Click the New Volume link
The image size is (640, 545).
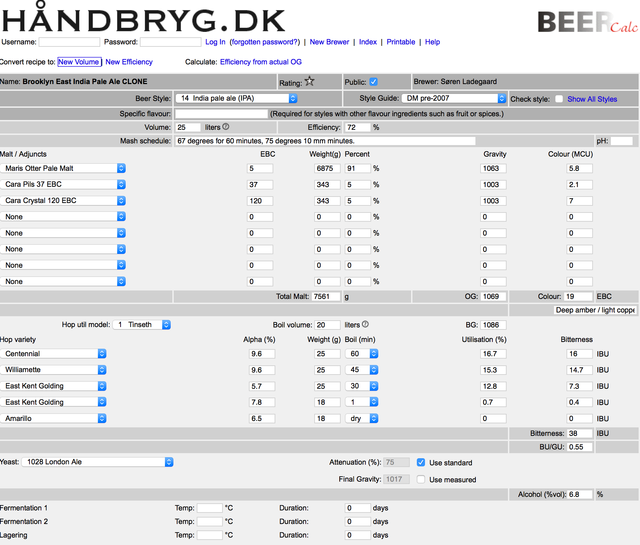[x=79, y=62]
